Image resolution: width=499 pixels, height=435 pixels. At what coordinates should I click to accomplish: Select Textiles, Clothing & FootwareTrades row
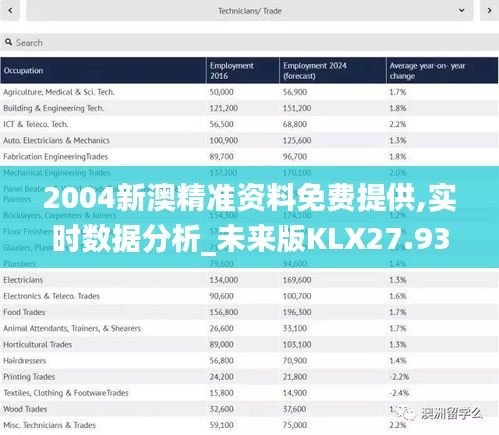tap(249, 393)
